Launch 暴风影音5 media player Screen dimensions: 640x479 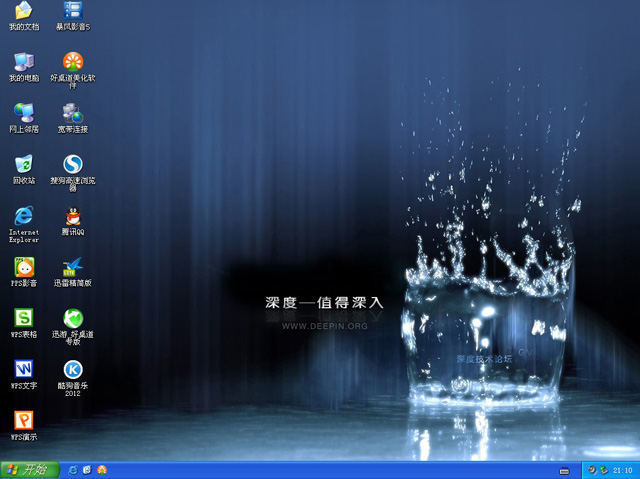(x=72, y=11)
